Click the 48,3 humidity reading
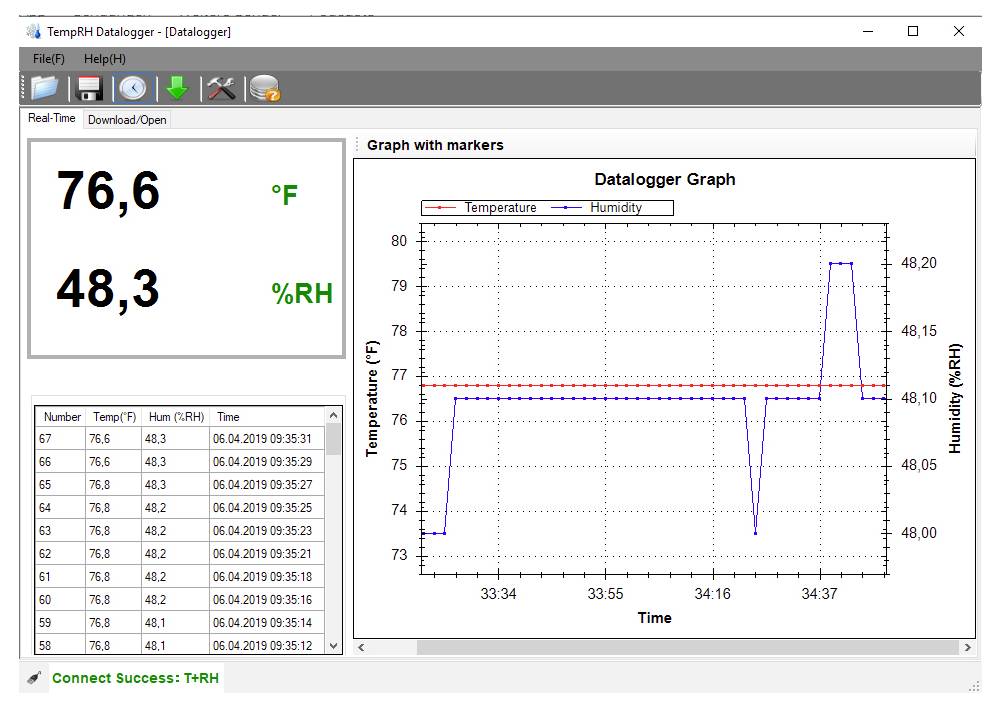This screenshot has height=707, width=1001. (108, 289)
